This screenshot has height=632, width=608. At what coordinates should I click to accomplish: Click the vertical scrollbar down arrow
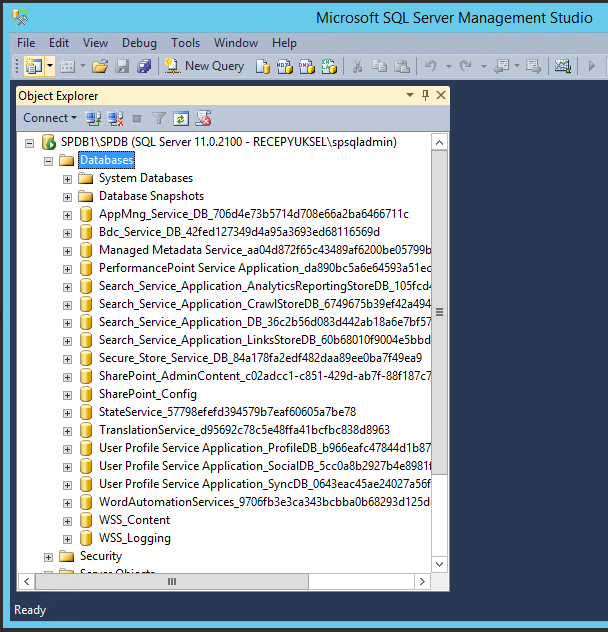pyautogui.click(x=439, y=564)
